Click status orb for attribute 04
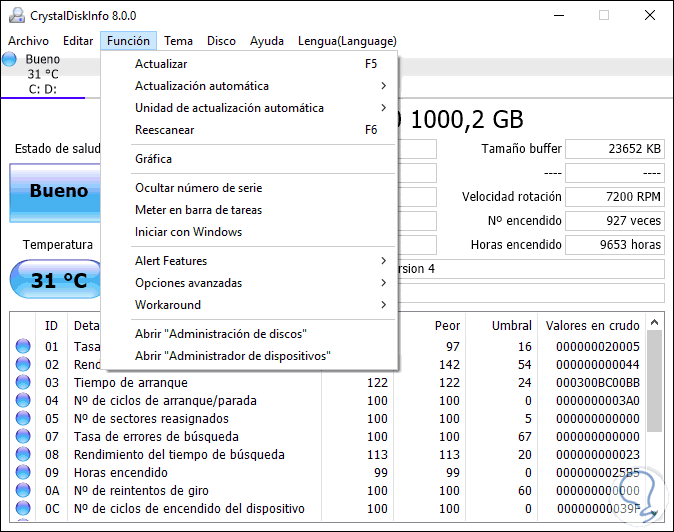The width and height of the screenshot is (674, 532). [x=23, y=400]
